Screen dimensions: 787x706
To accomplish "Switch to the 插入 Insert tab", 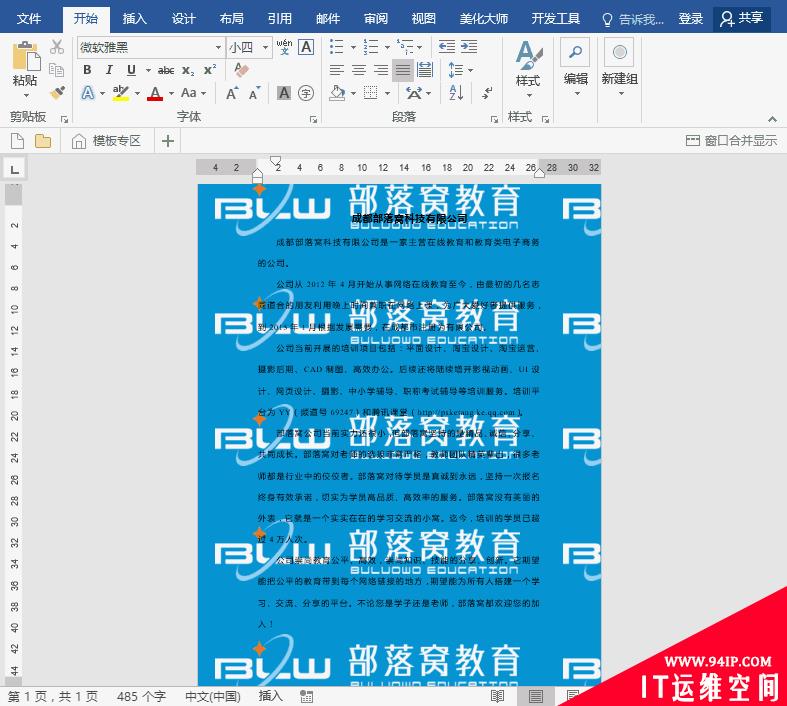I will click(x=135, y=19).
